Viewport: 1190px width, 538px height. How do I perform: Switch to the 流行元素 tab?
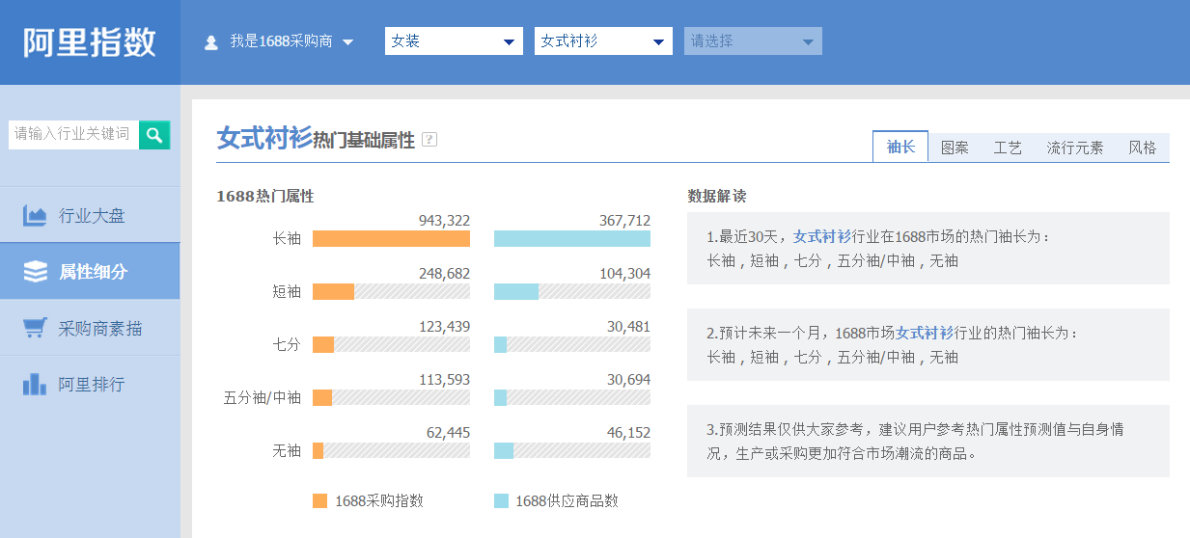pos(1075,148)
